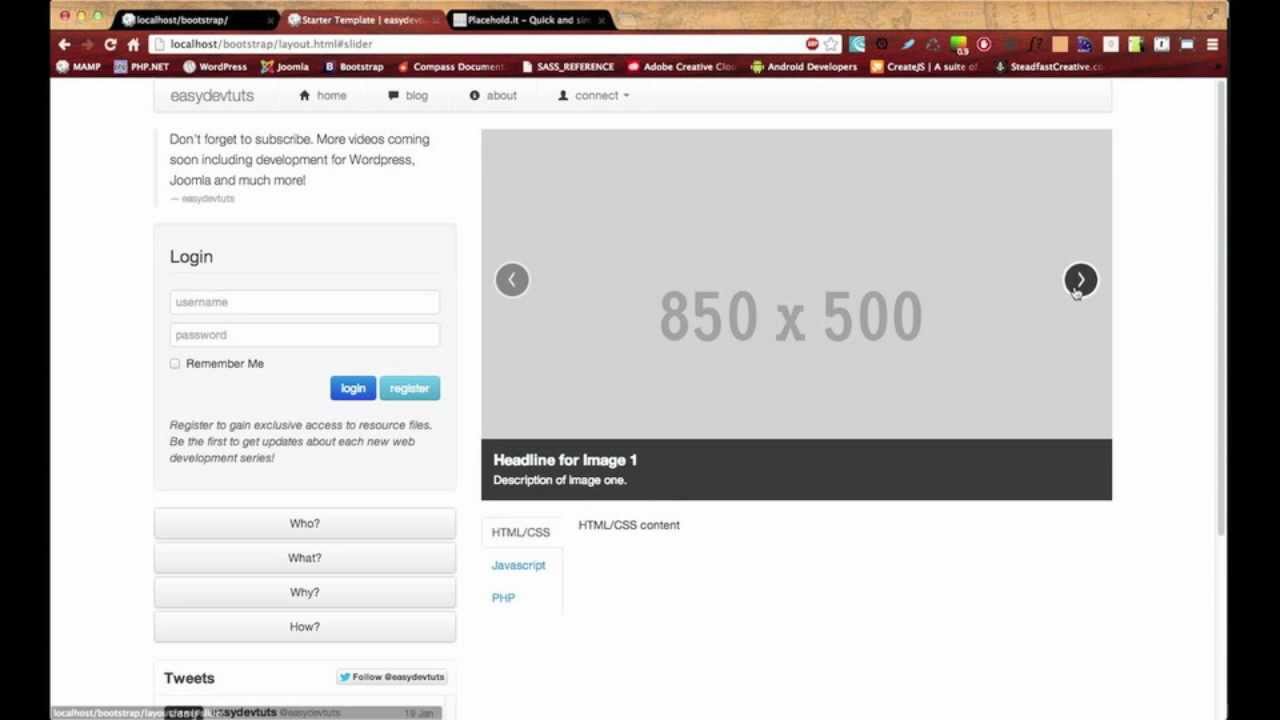Click the register button
Image resolution: width=1280 pixels, height=720 pixels.
(x=409, y=388)
